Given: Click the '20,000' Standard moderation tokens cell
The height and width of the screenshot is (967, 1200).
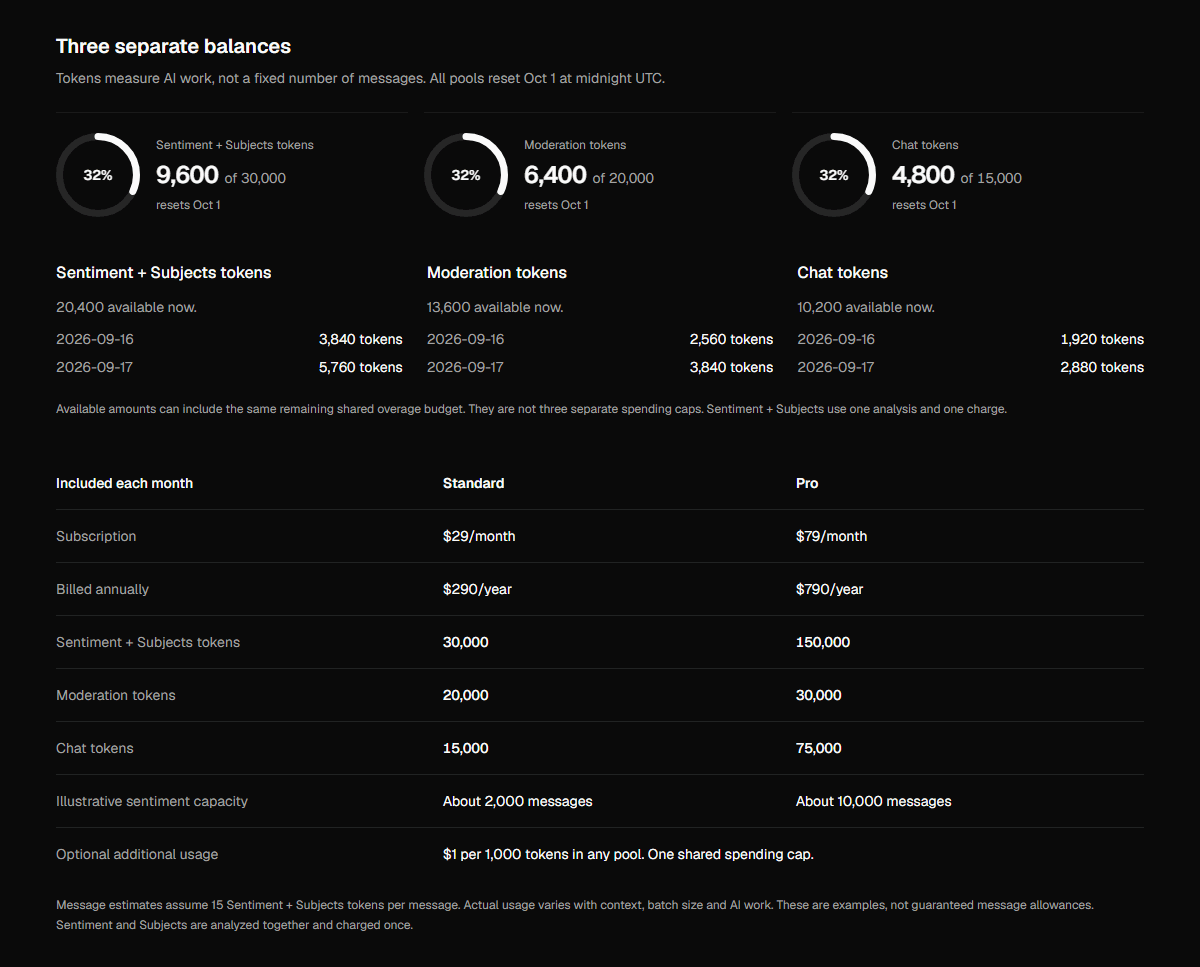Looking at the screenshot, I should (x=466, y=695).
